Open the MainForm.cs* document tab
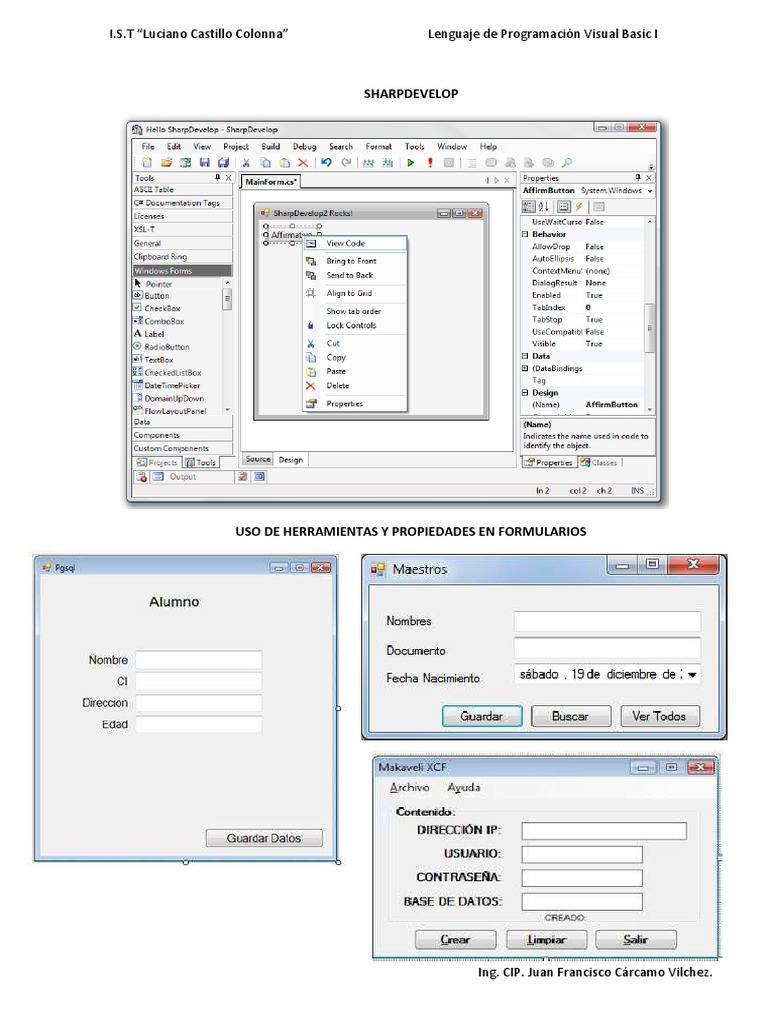The height and width of the screenshot is (1024, 768). [271, 182]
